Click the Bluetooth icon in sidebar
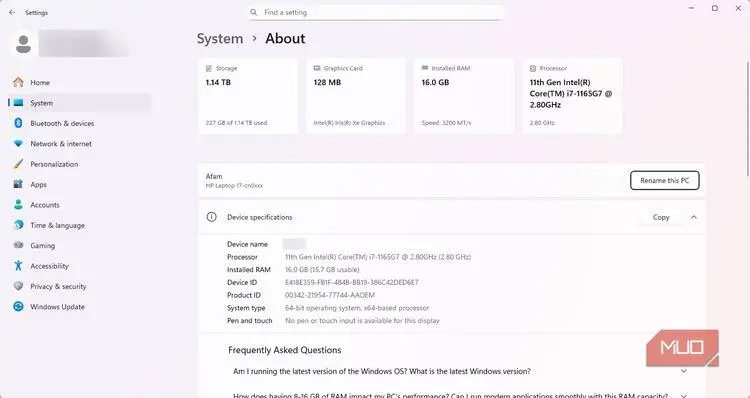750x398 pixels. pos(18,123)
